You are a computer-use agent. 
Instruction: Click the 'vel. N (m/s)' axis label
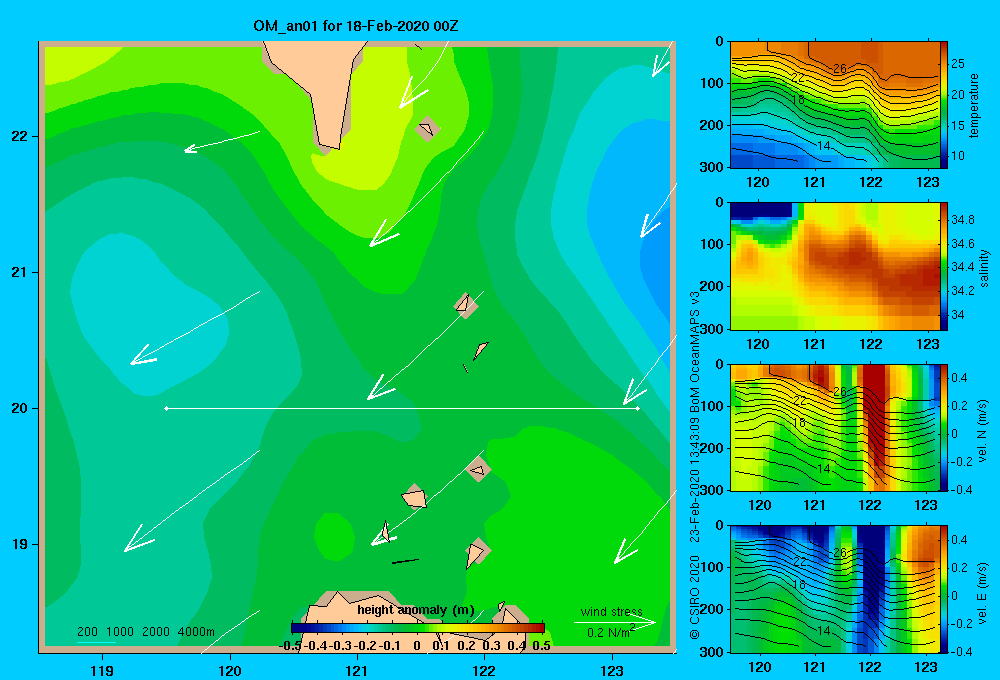[x=983, y=431]
